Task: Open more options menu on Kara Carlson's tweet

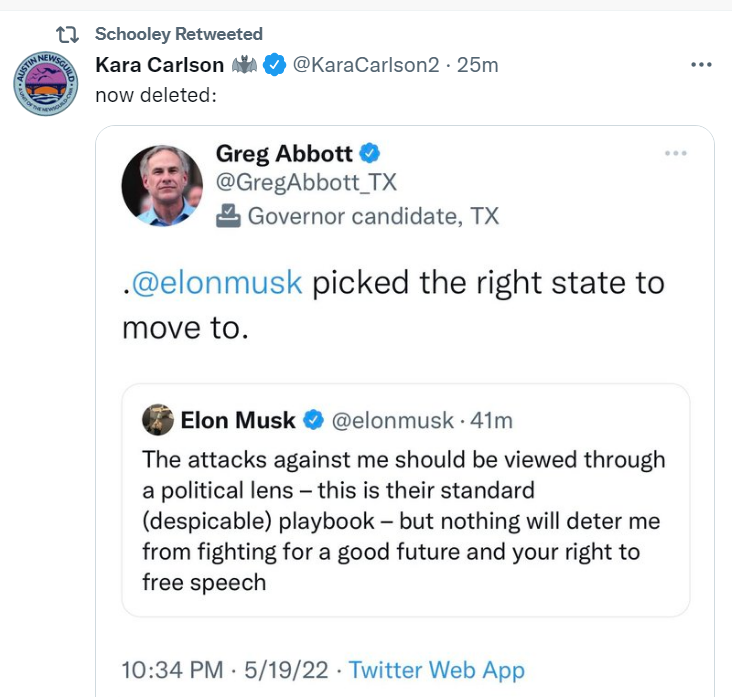Action: pos(702,65)
